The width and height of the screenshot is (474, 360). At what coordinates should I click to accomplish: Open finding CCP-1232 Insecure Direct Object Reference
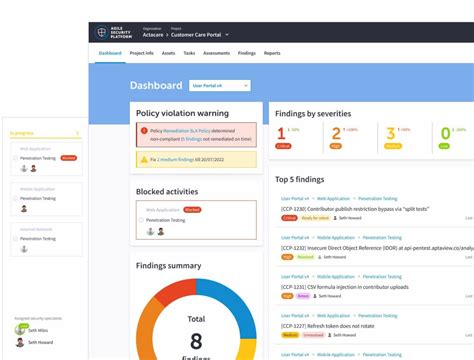[377, 248]
